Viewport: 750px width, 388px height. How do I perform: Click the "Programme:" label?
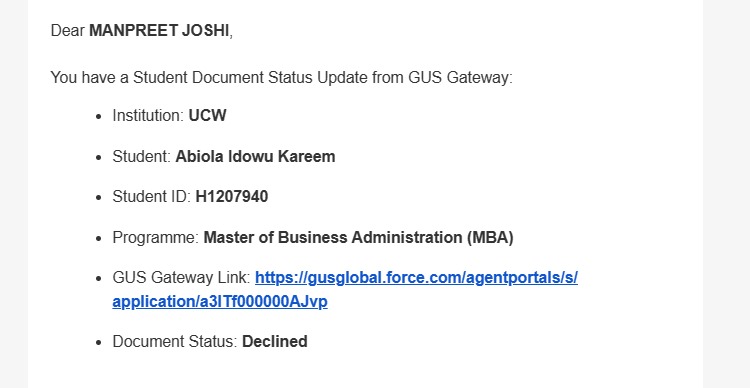tap(156, 237)
